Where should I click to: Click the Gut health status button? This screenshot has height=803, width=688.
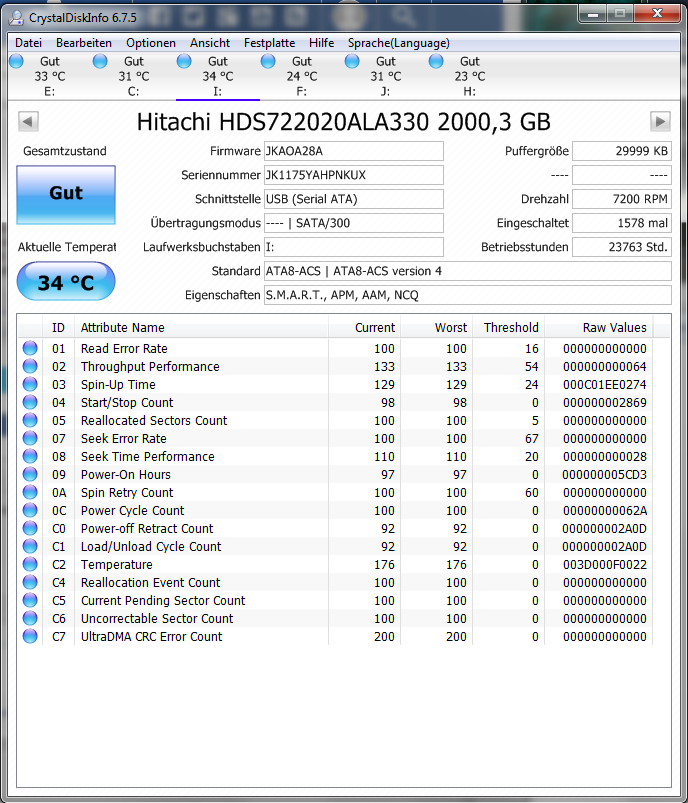(66, 195)
